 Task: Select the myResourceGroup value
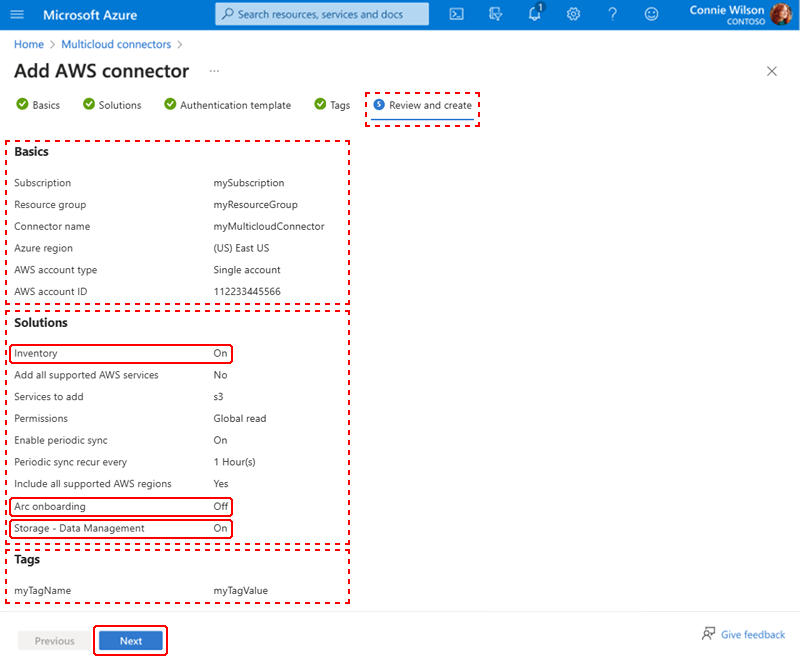coord(255,205)
